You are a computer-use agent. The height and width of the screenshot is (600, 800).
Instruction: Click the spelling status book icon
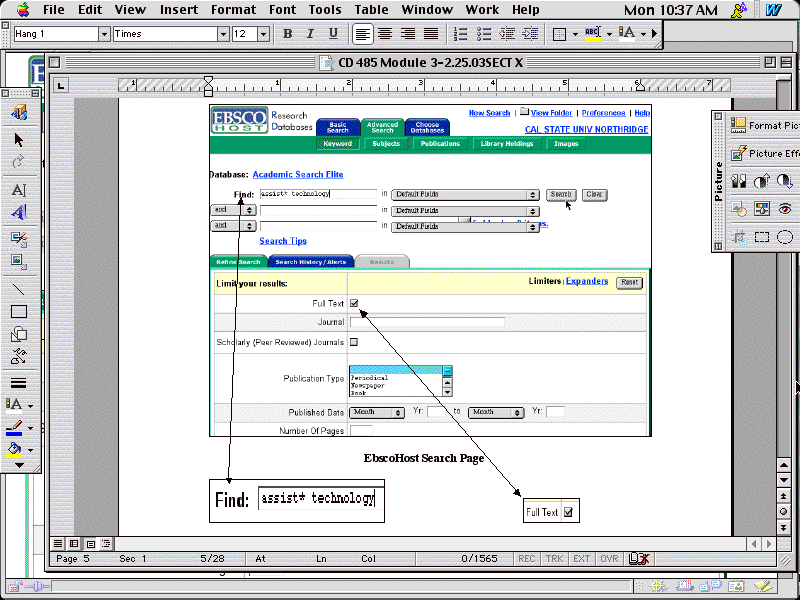[639, 559]
